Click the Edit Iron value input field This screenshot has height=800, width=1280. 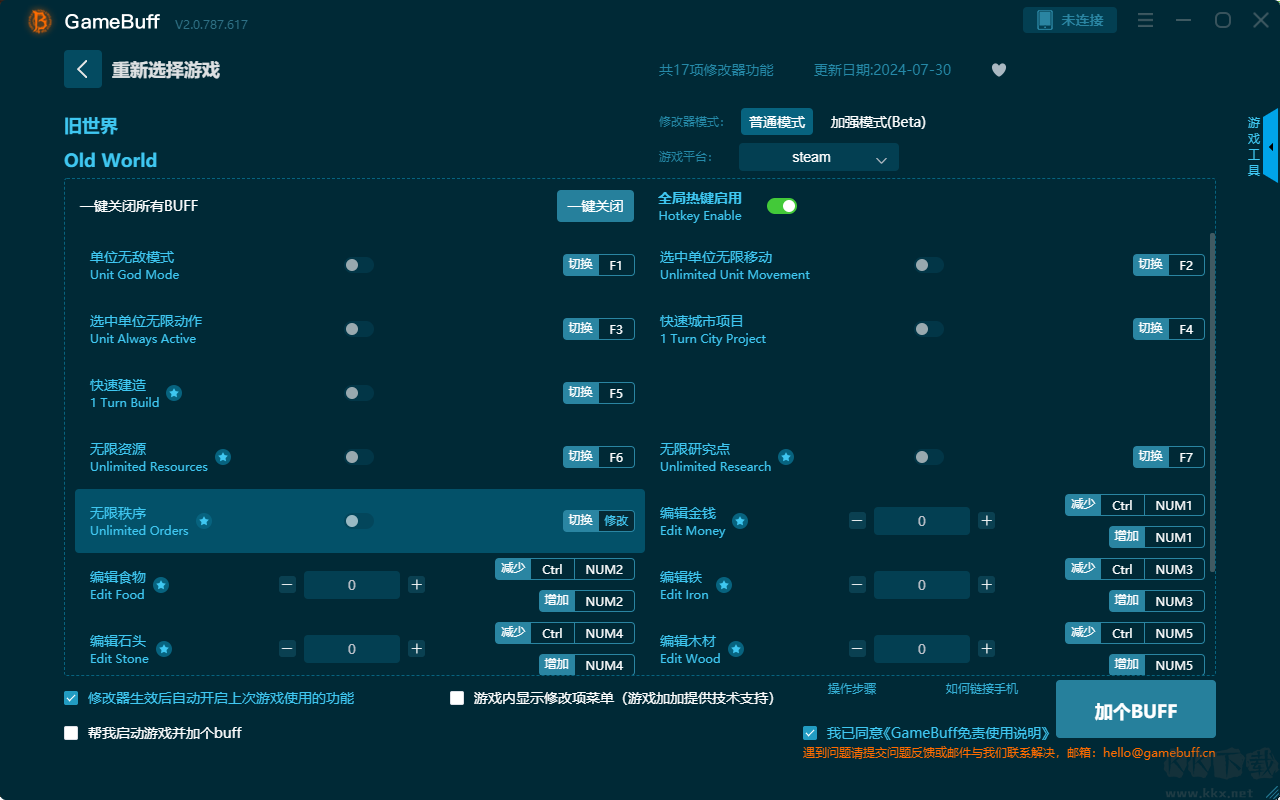922,585
